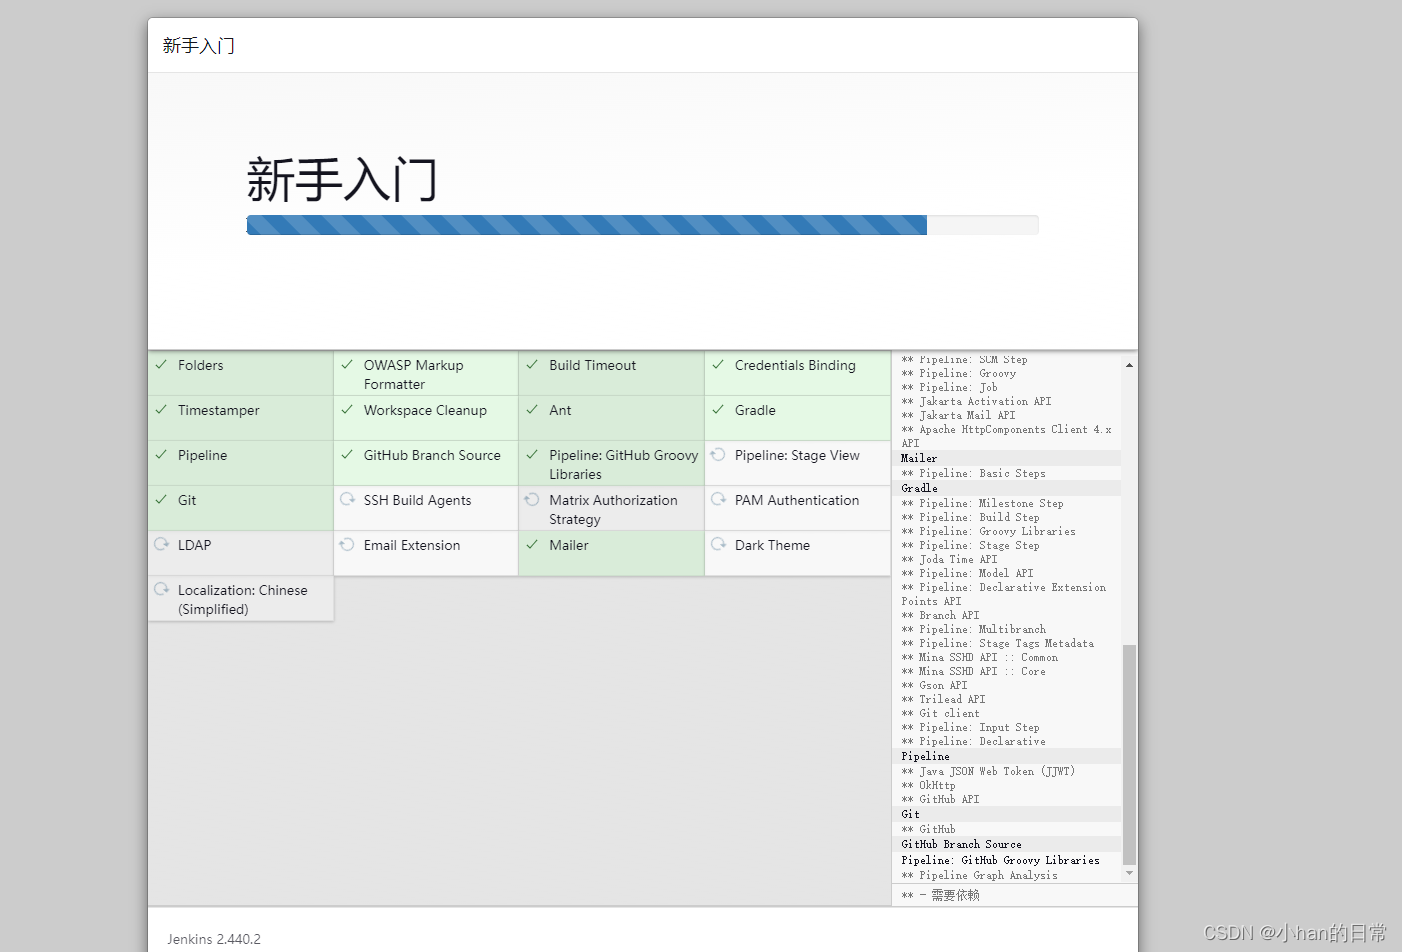Click the Credentials Binding label
The image size is (1402, 952).
tap(795, 365)
